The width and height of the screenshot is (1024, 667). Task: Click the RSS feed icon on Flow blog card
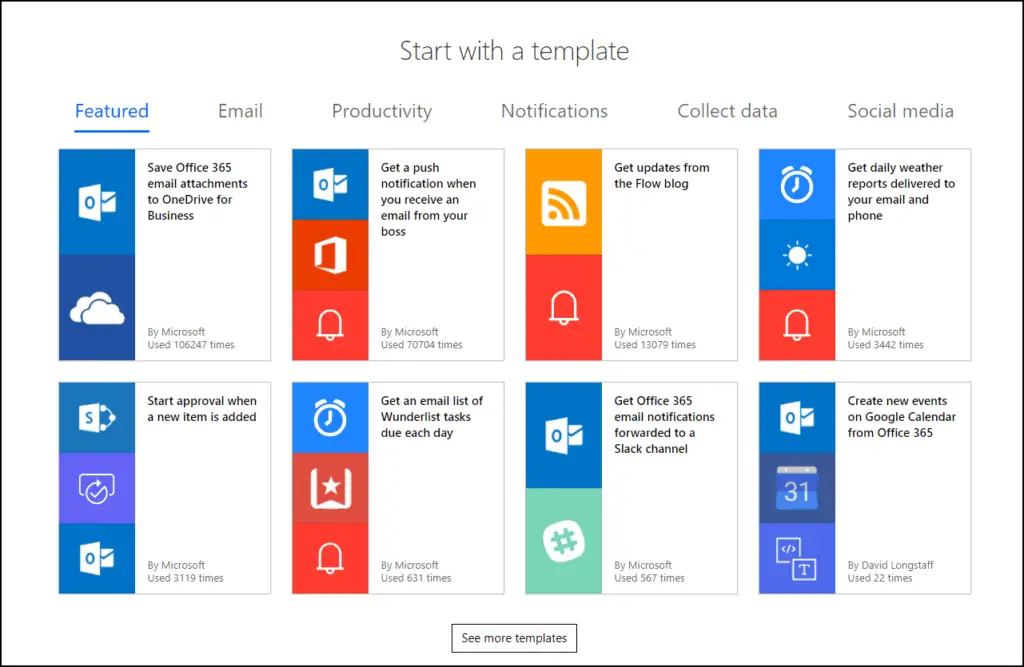coord(564,202)
